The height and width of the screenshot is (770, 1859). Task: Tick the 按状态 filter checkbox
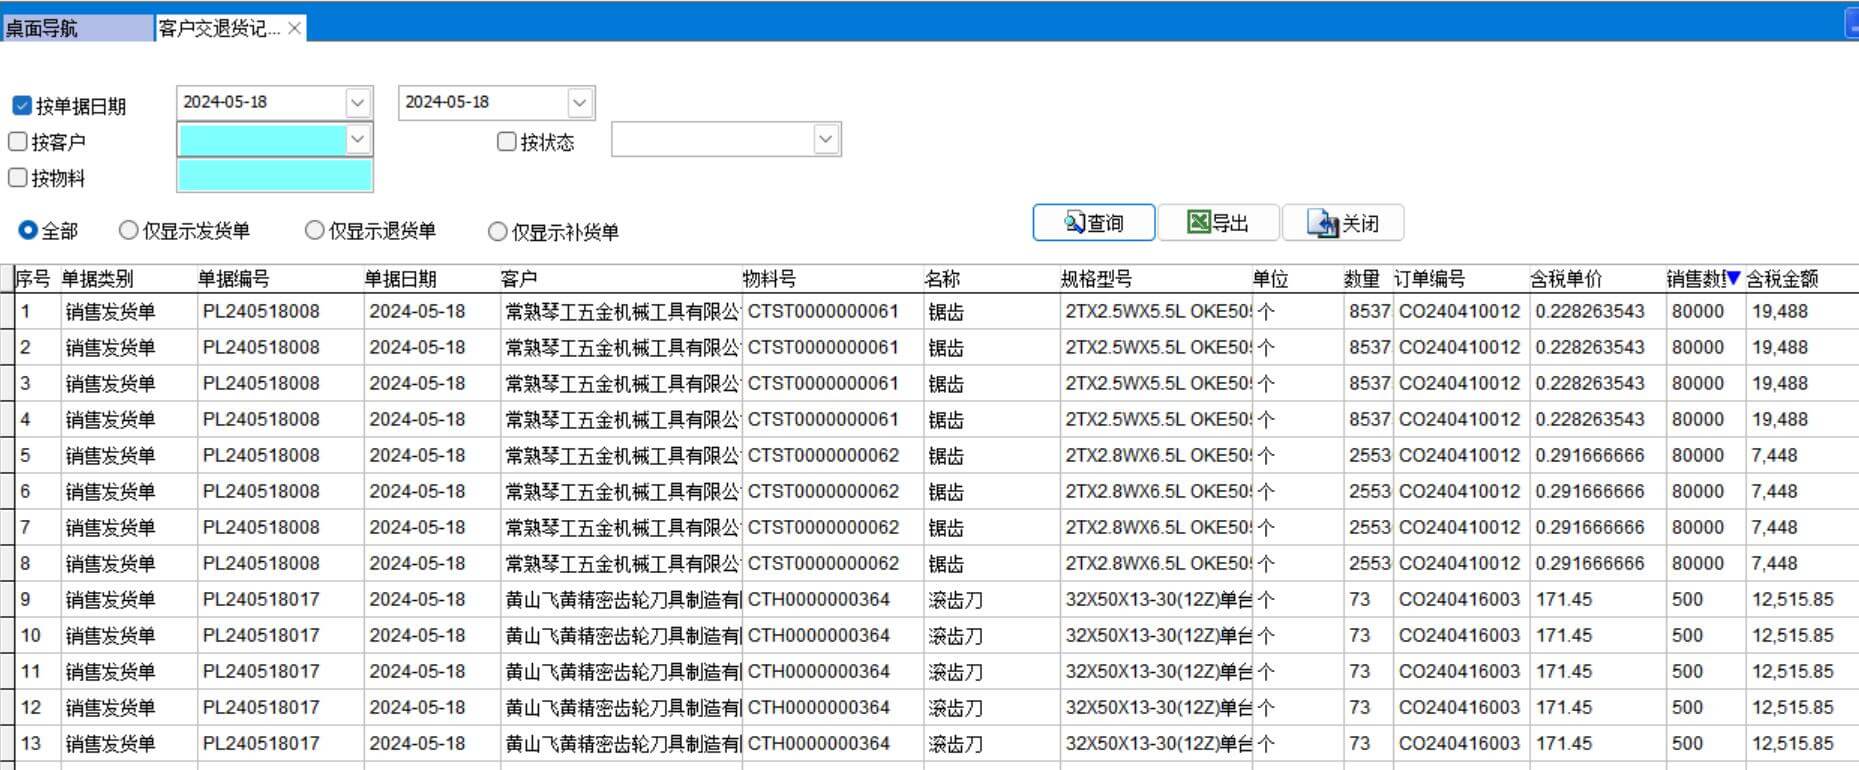[x=507, y=142]
